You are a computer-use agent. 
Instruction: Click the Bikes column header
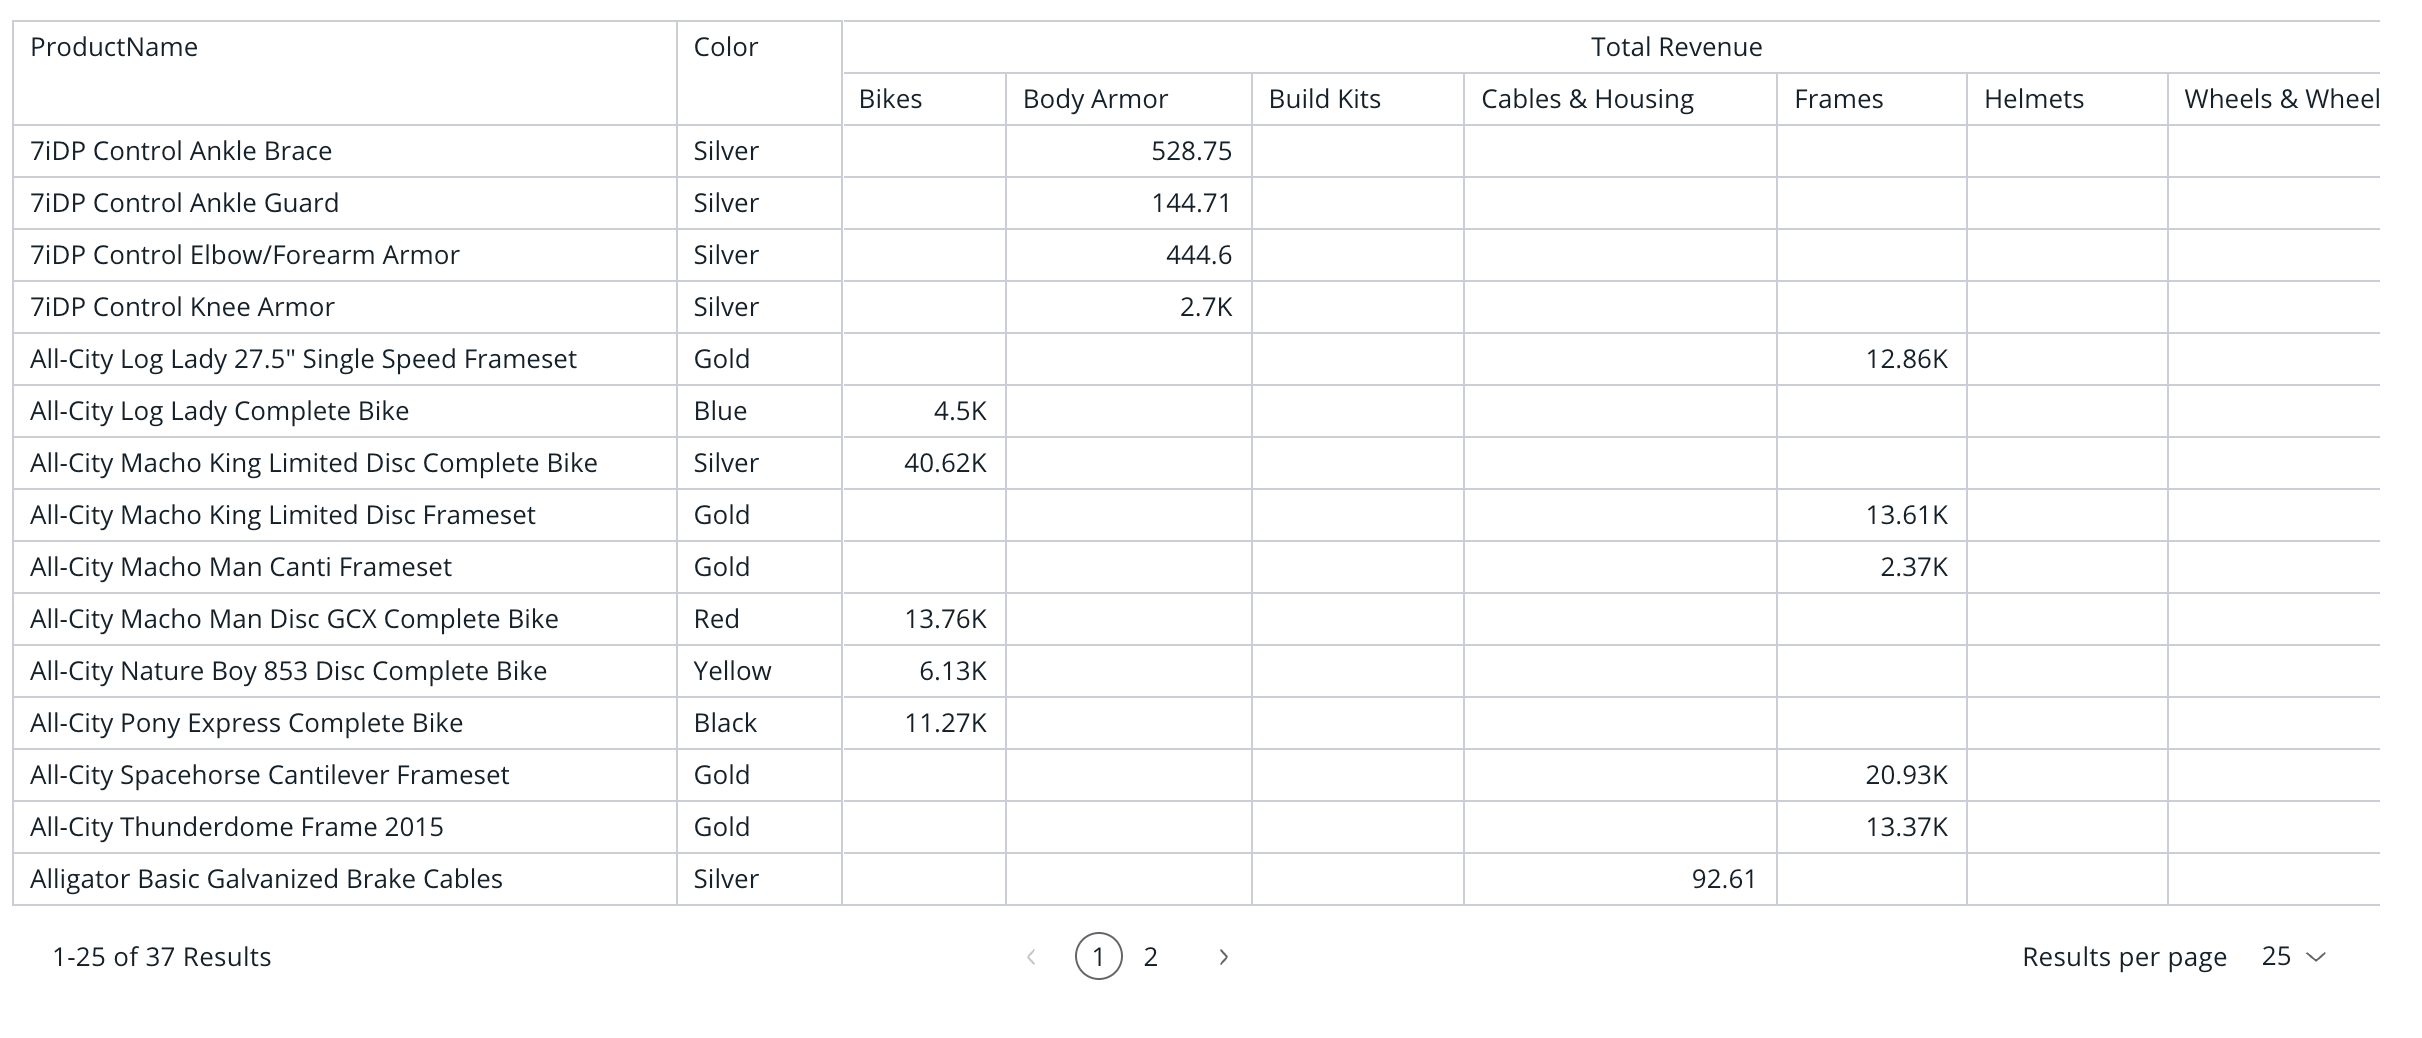tap(890, 99)
